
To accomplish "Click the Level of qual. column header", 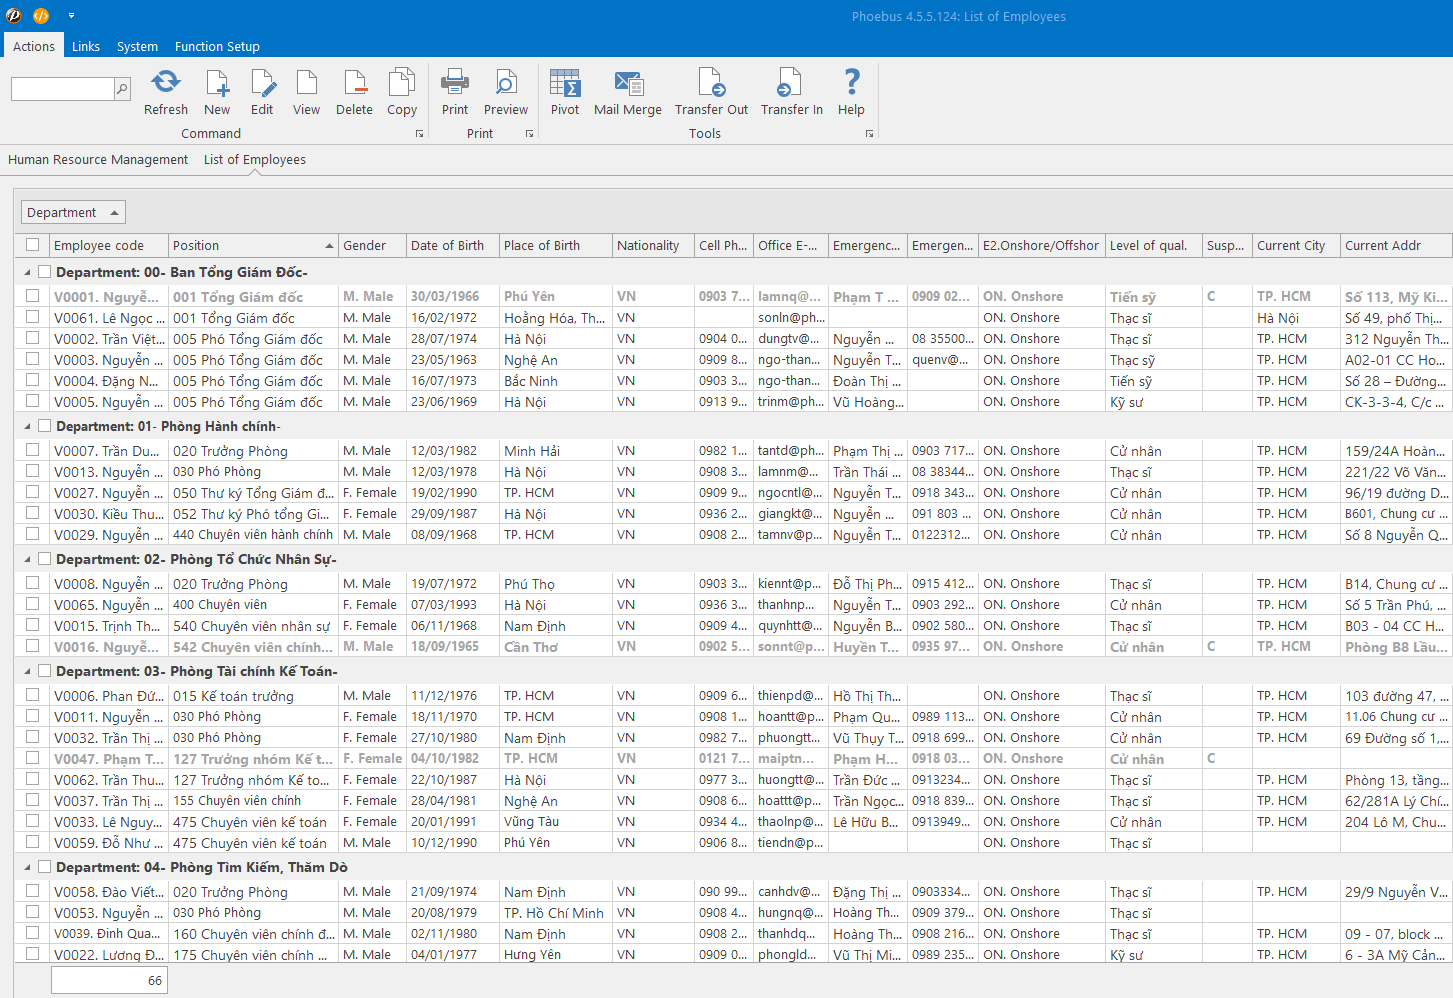I will click(x=1153, y=245).
